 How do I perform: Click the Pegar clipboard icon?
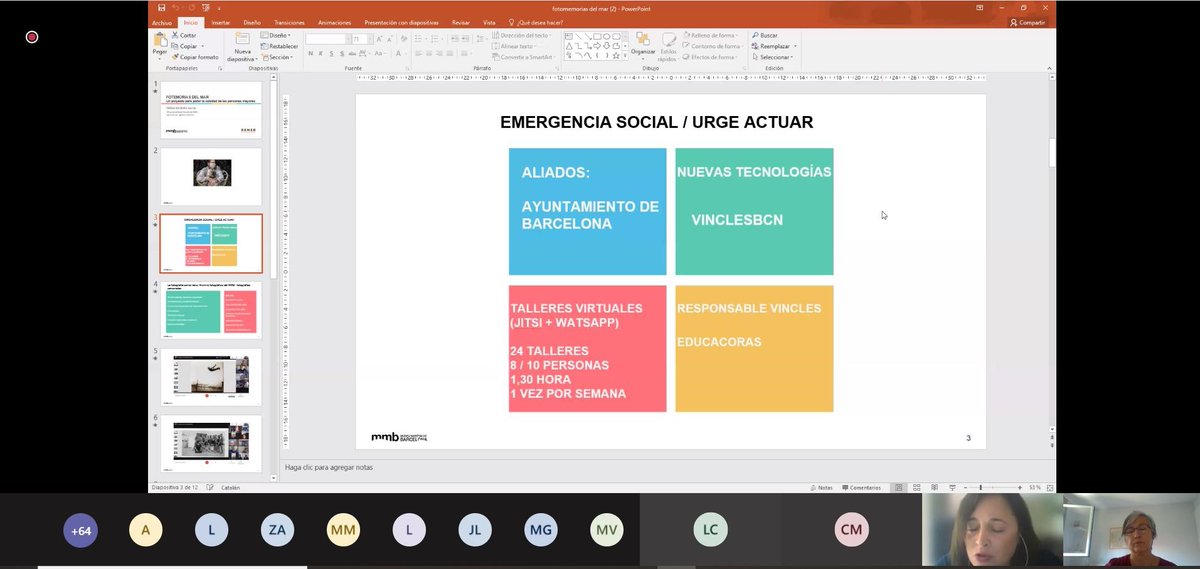(160, 41)
